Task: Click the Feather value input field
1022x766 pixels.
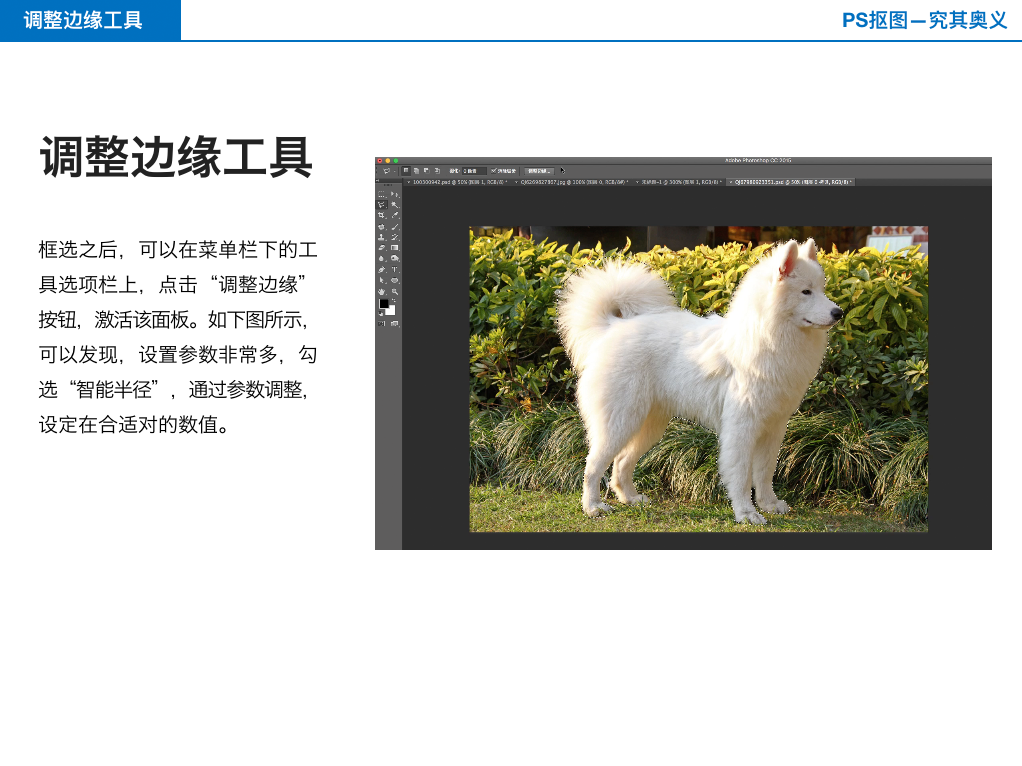Action: (474, 171)
